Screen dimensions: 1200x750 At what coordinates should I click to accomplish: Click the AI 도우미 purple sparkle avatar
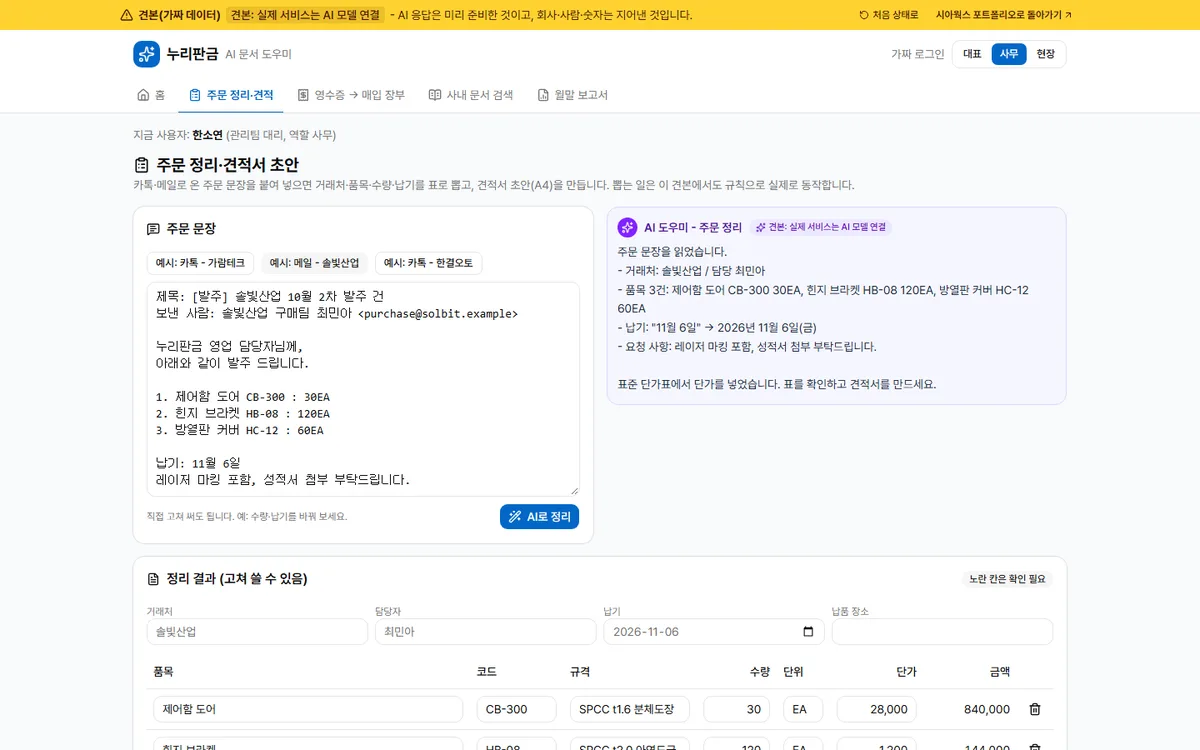(x=627, y=227)
